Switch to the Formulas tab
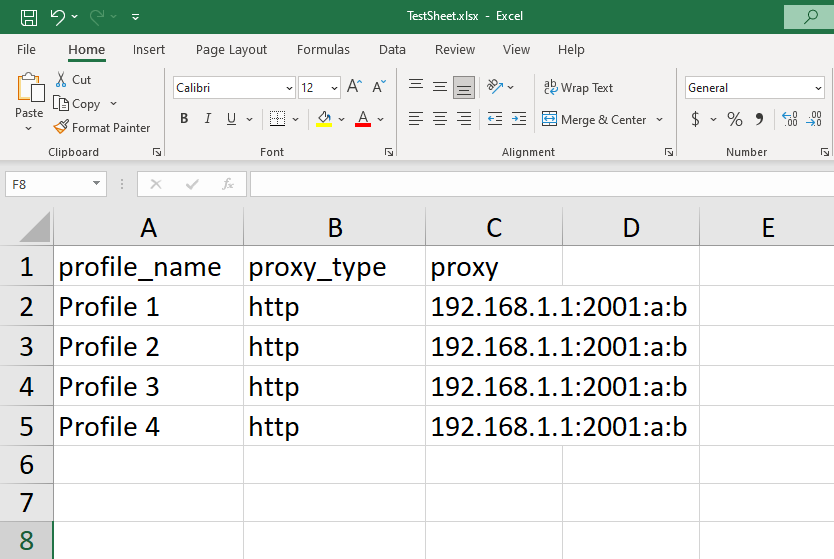834x559 pixels. pos(323,49)
